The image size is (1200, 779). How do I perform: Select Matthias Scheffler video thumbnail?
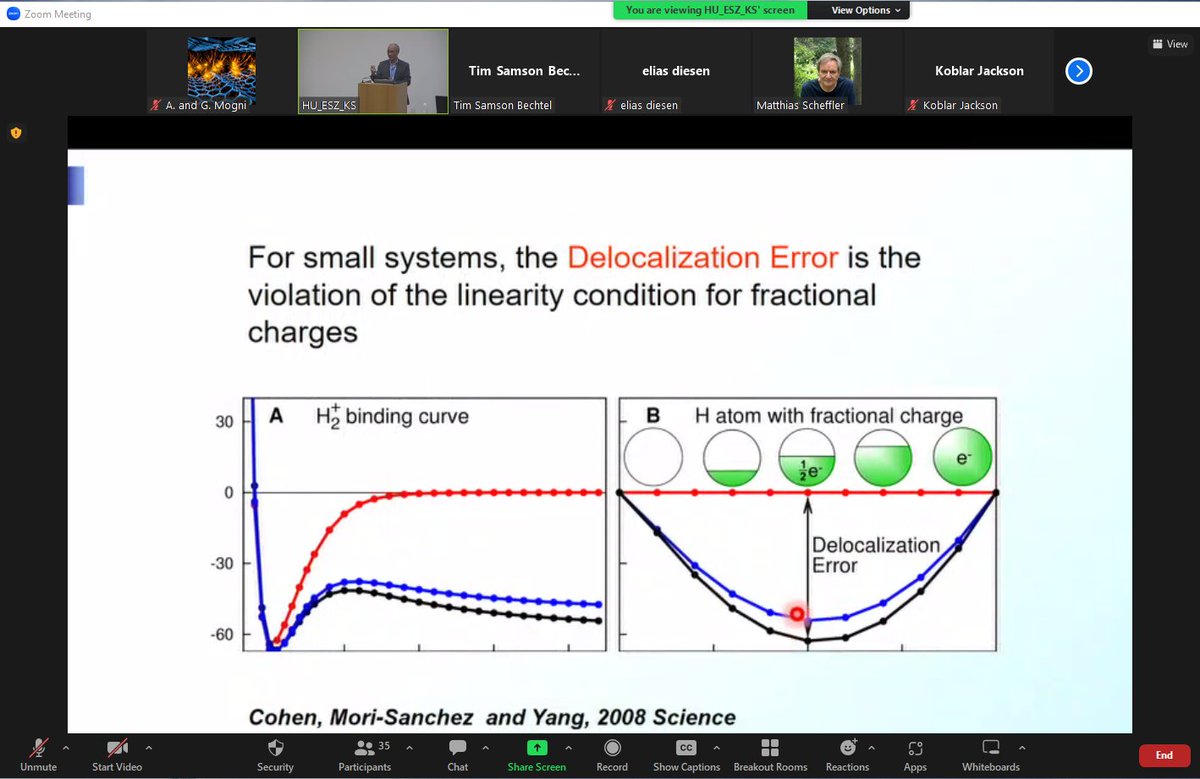tap(826, 71)
